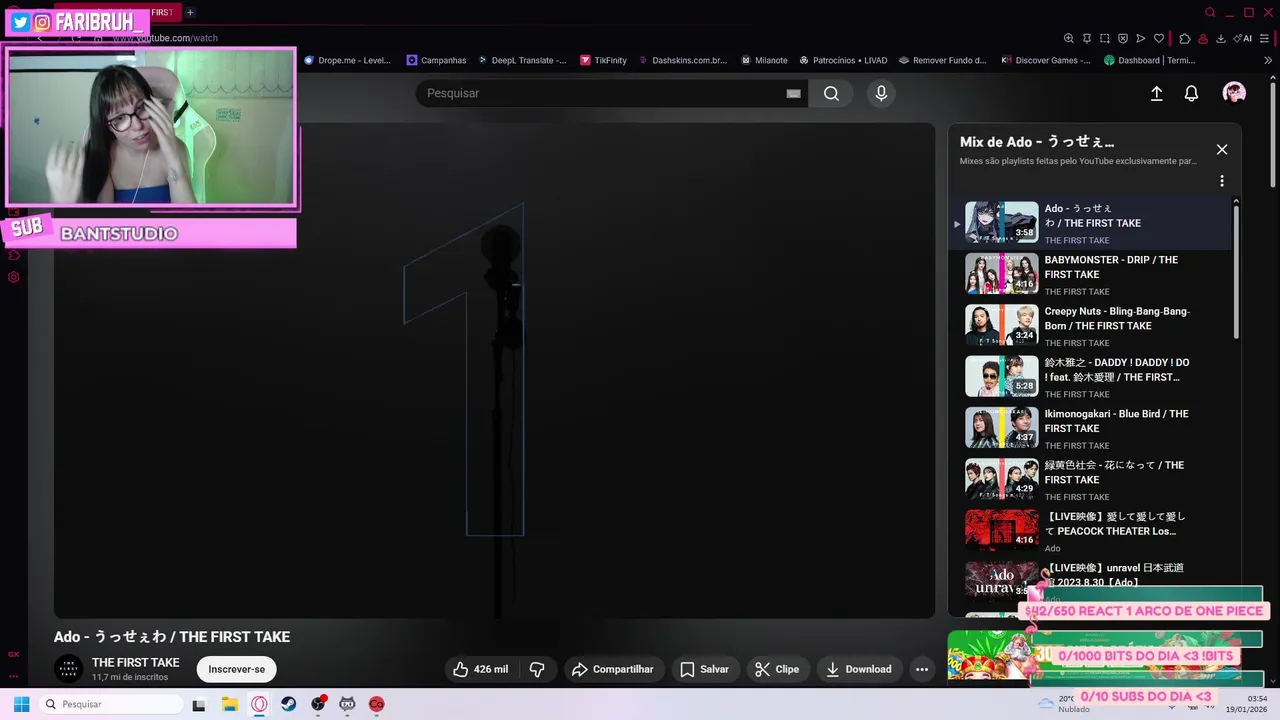Open THE FIRST TAKE channel avatar
Viewport: 1280px width, 720px height.
pos(68,669)
